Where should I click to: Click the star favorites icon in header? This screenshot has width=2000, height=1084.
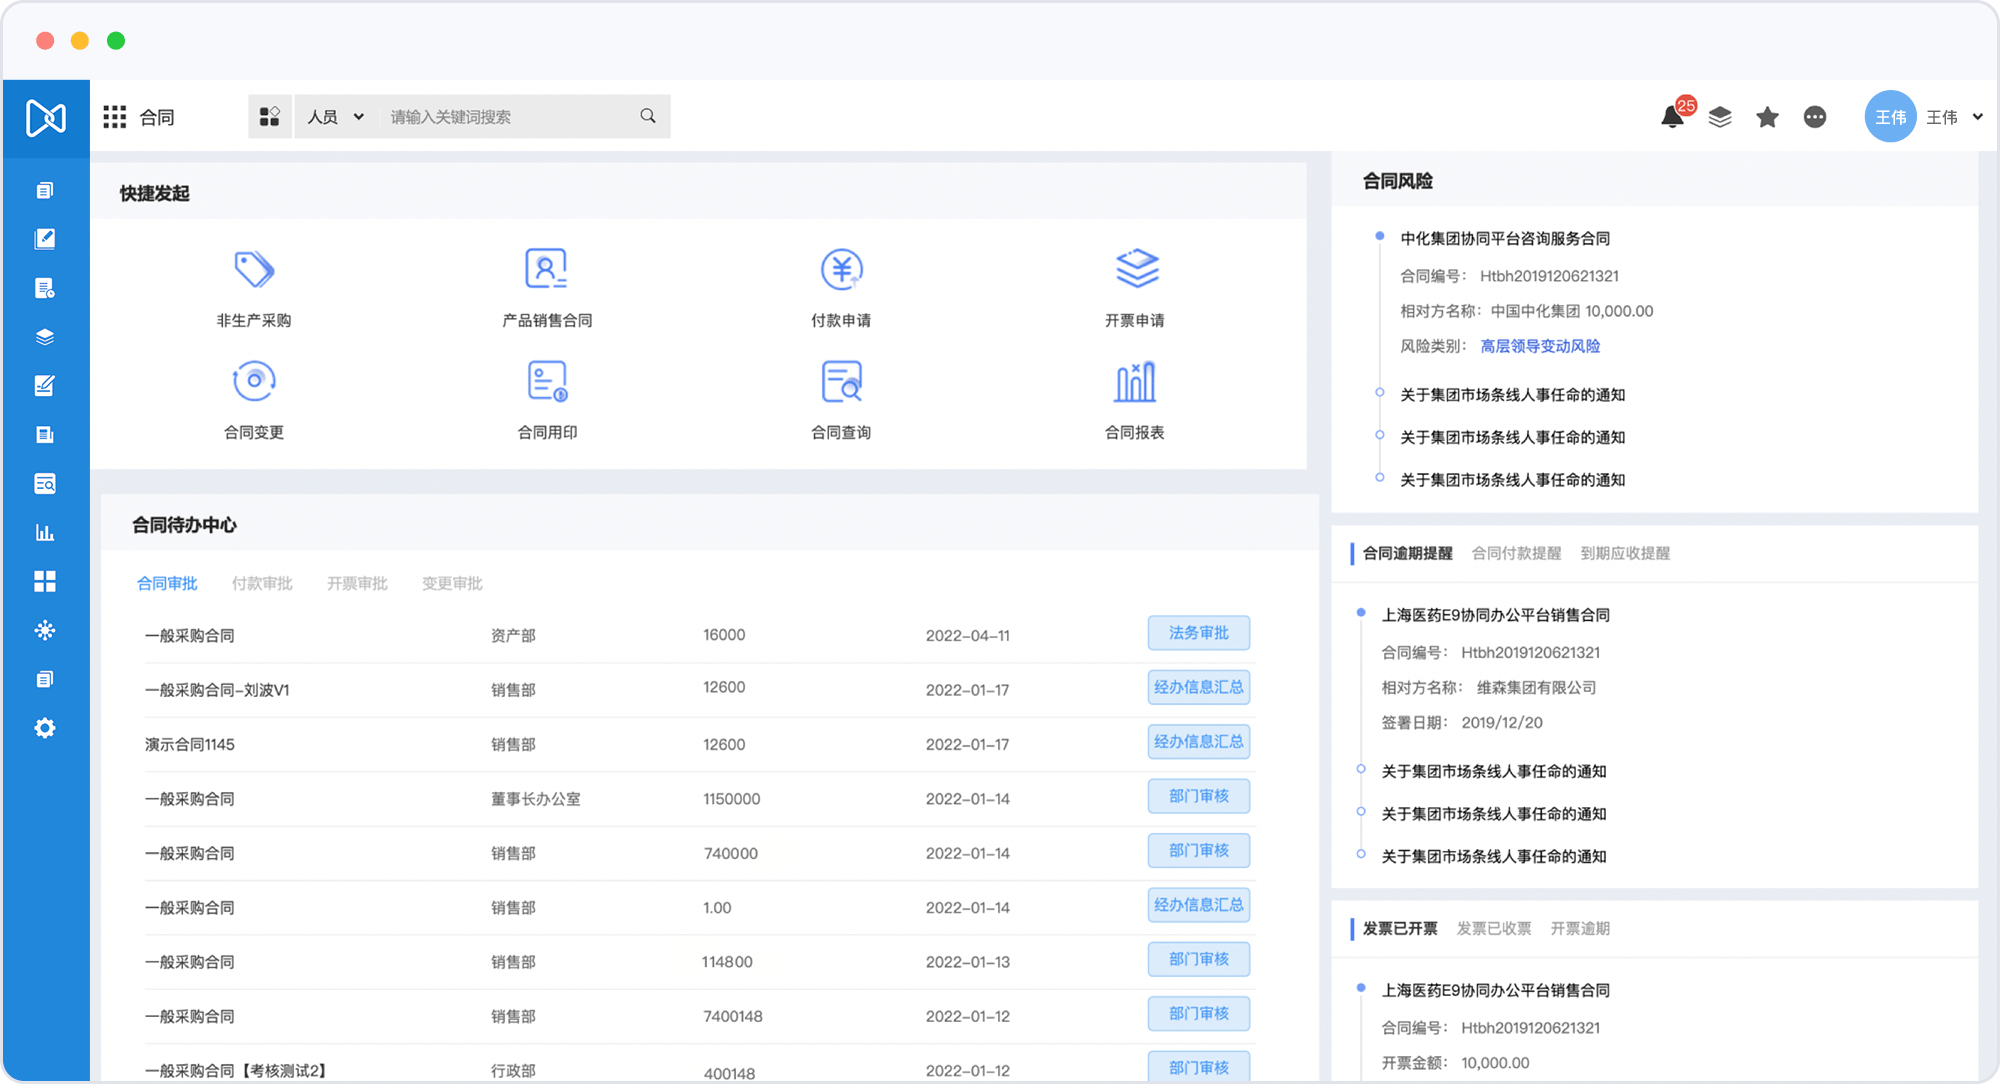coord(1767,117)
